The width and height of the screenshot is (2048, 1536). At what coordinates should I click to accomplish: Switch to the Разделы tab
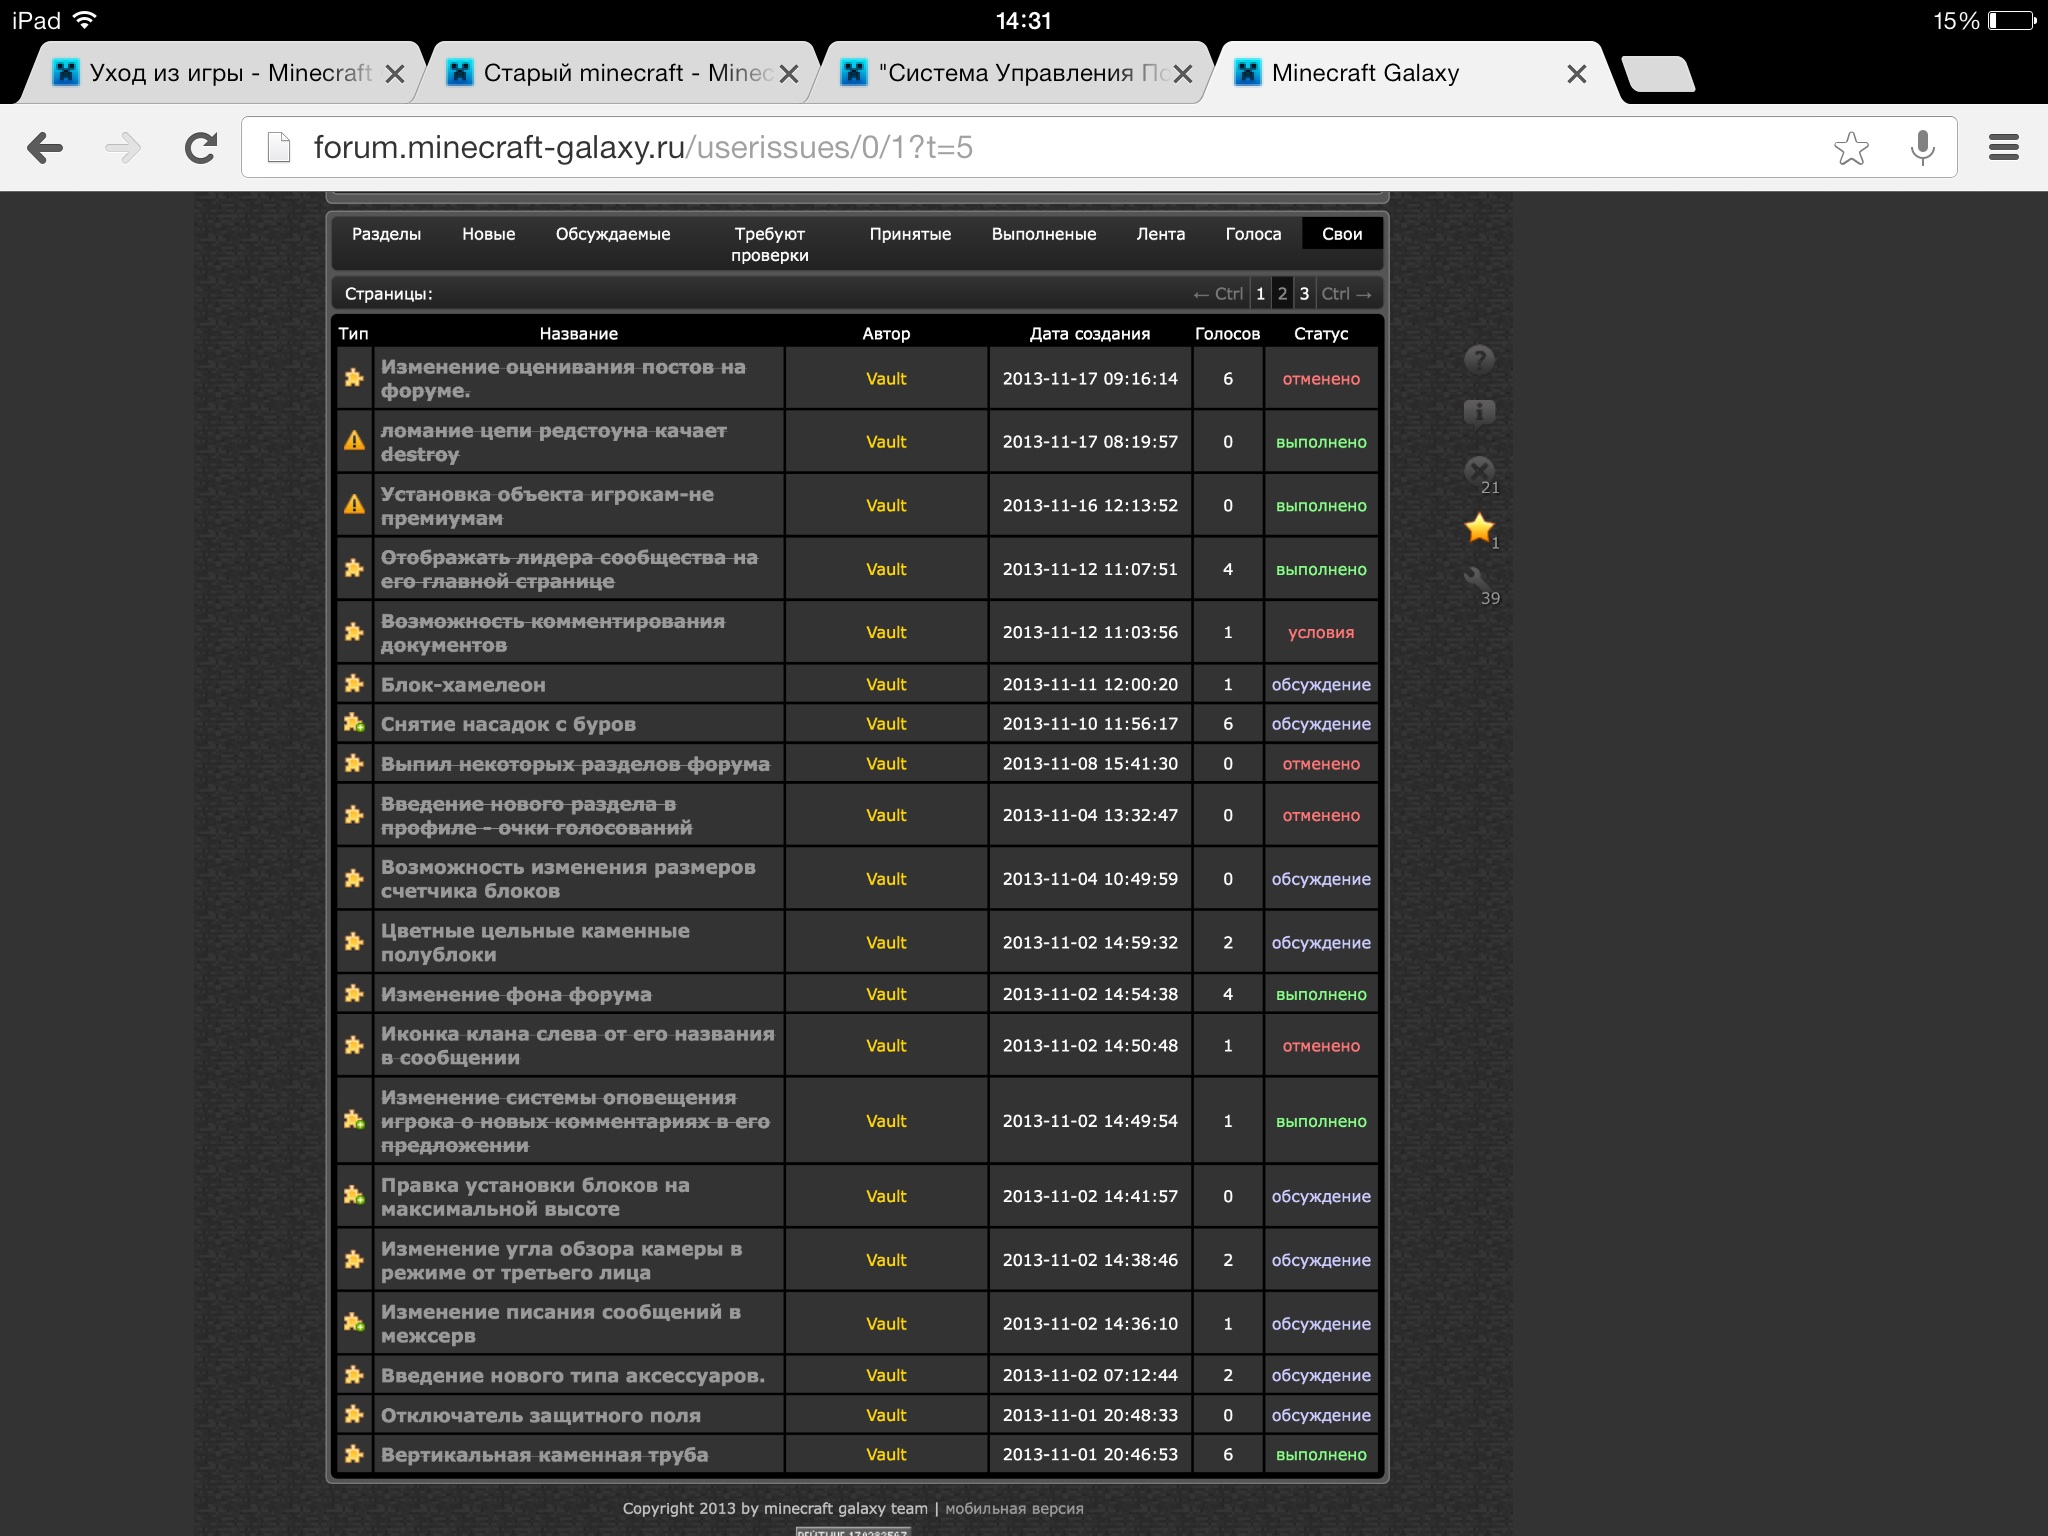386,234
